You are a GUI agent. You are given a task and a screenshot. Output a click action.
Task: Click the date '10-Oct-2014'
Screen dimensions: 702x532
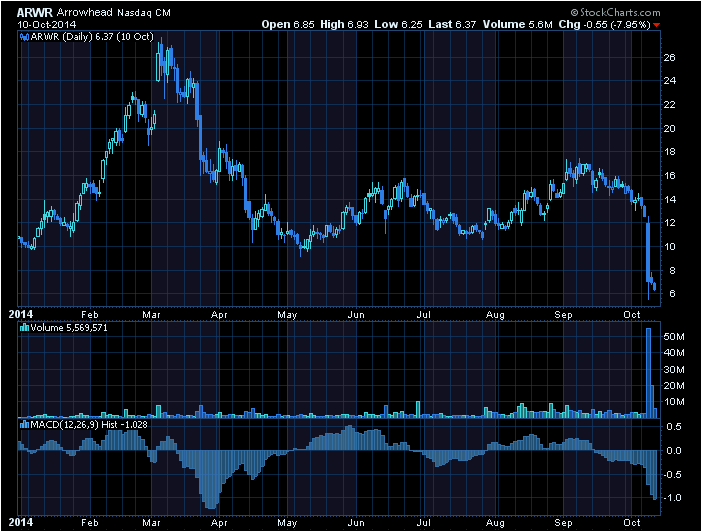tap(47, 24)
